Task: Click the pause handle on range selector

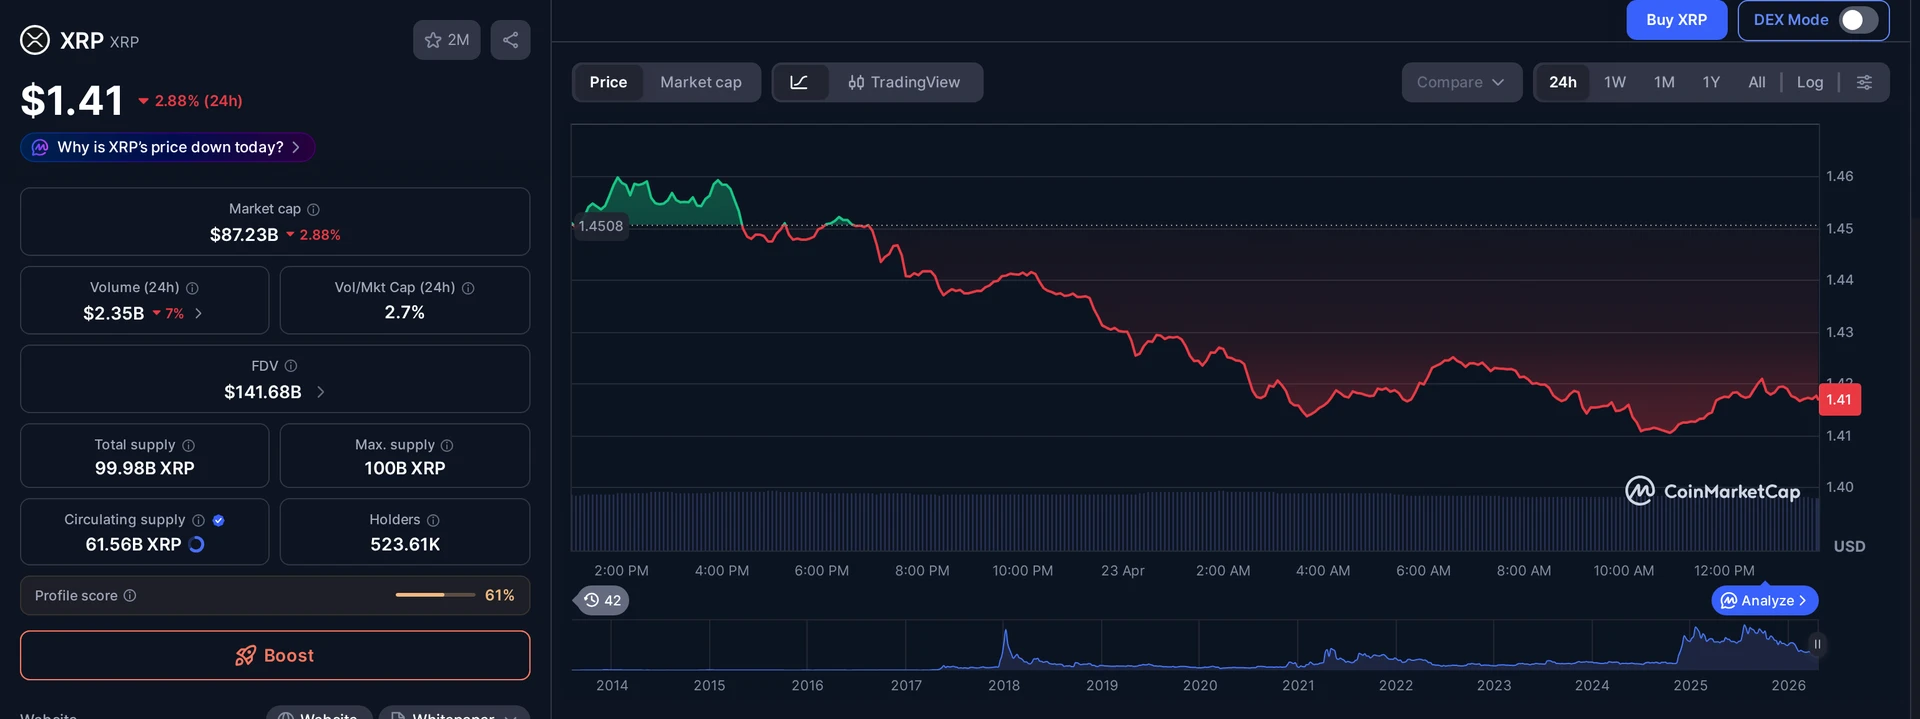Action: 1817,644
